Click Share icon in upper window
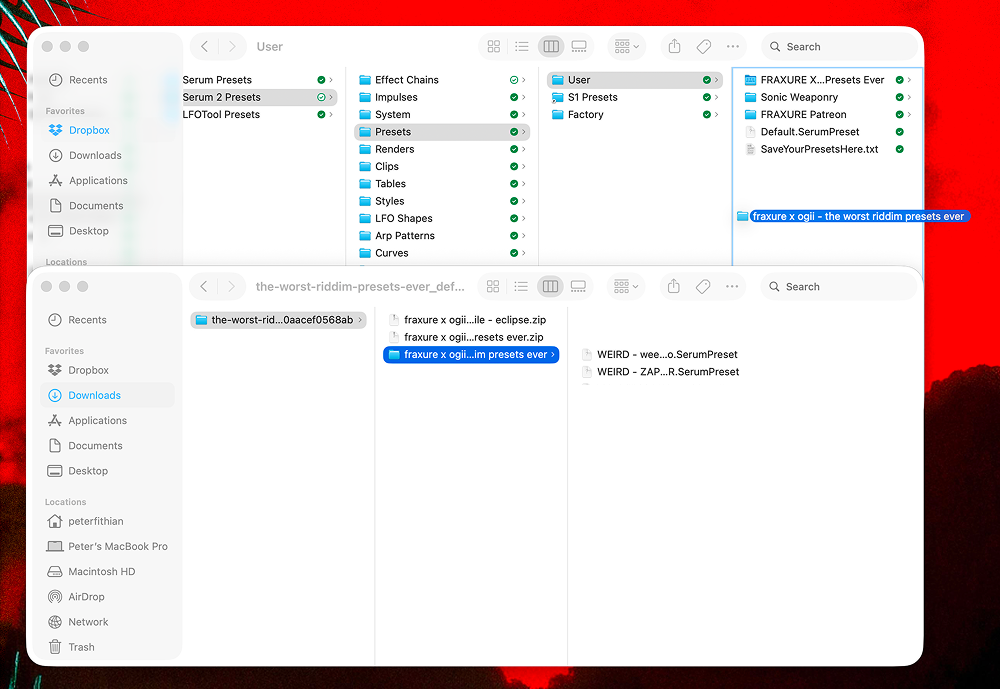The height and width of the screenshot is (690, 1000). (x=674, y=47)
